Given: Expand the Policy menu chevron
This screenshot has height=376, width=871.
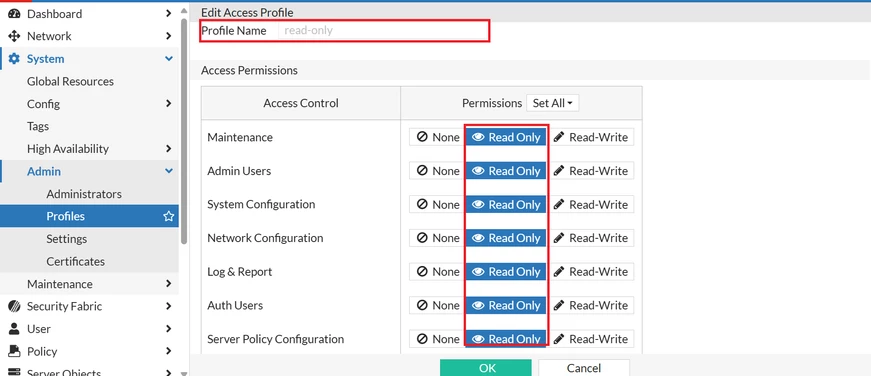Looking at the screenshot, I should point(169,351).
